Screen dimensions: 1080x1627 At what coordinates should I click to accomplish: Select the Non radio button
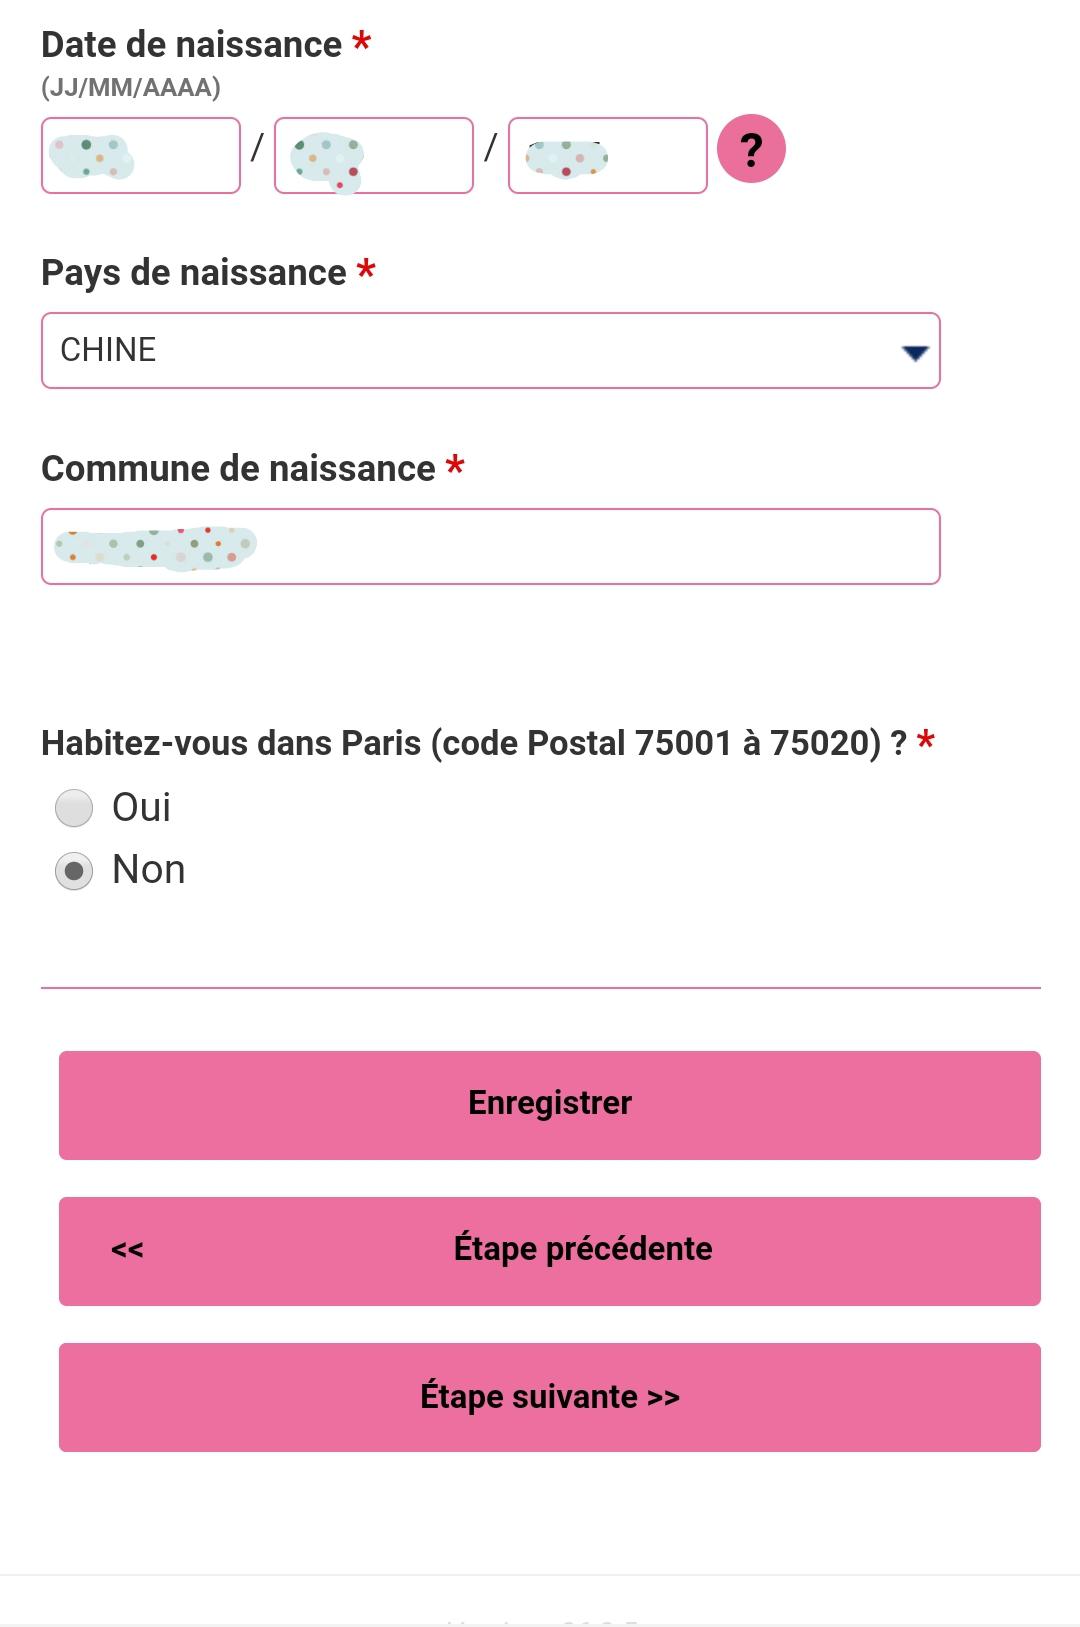[74, 871]
